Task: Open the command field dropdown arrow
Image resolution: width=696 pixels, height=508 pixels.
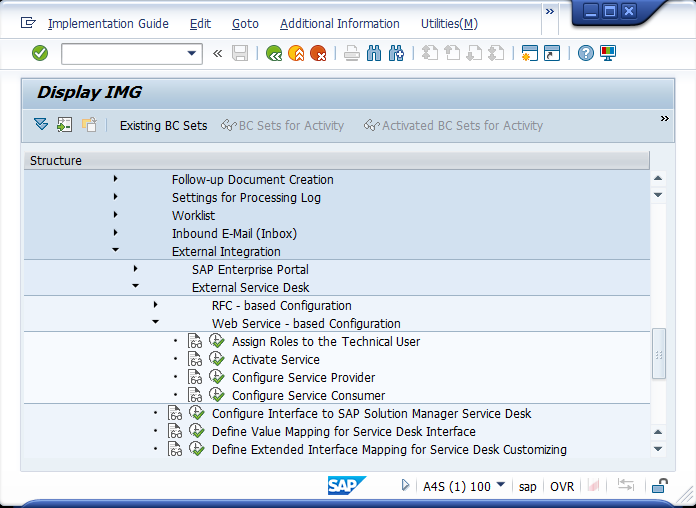Action: (193, 53)
